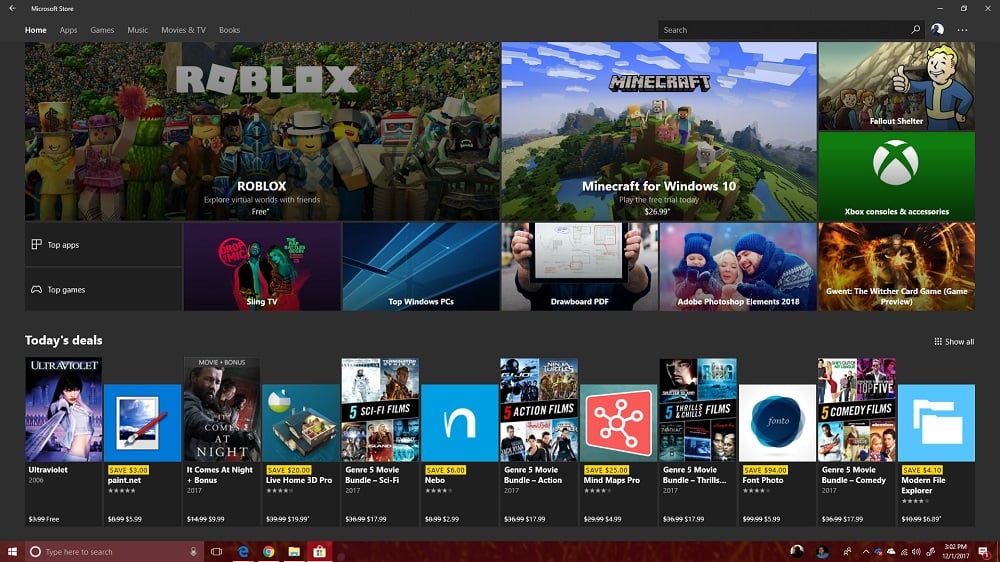
Task: Click the SAVE $25.00 badge
Action: 606,470
